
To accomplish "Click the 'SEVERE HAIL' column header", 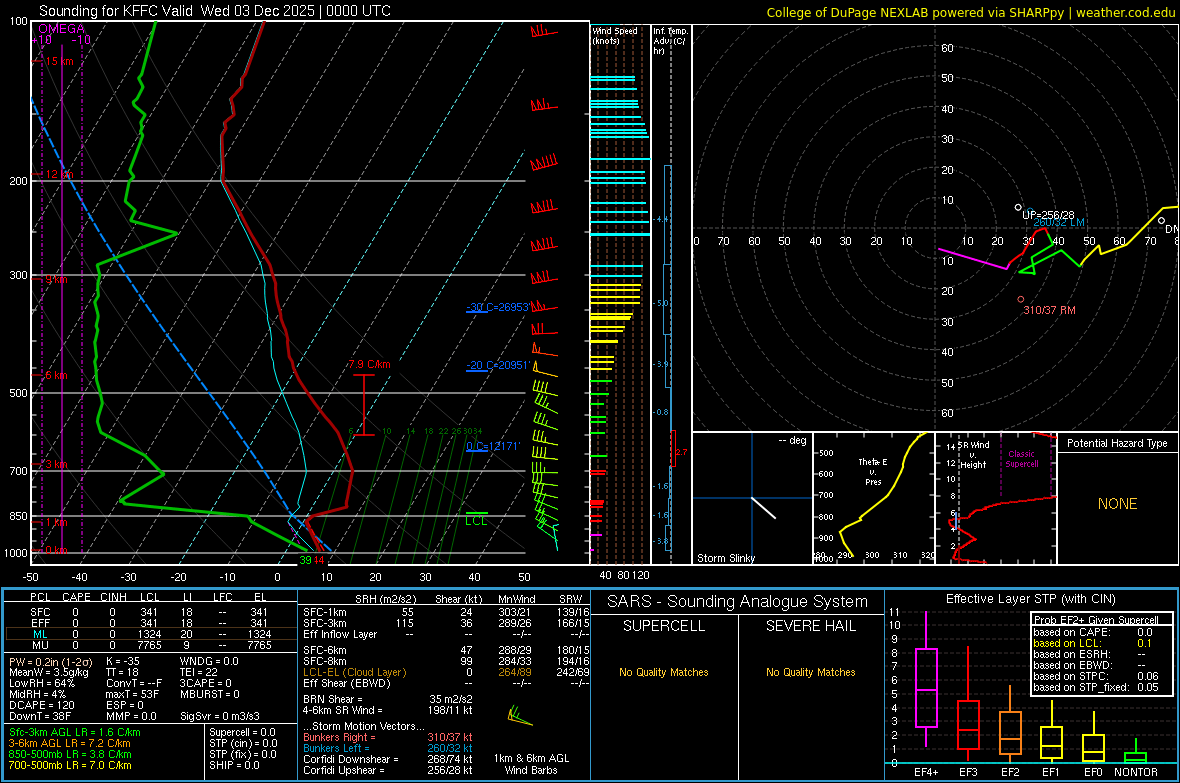I will pyautogui.click(x=810, y=626).
